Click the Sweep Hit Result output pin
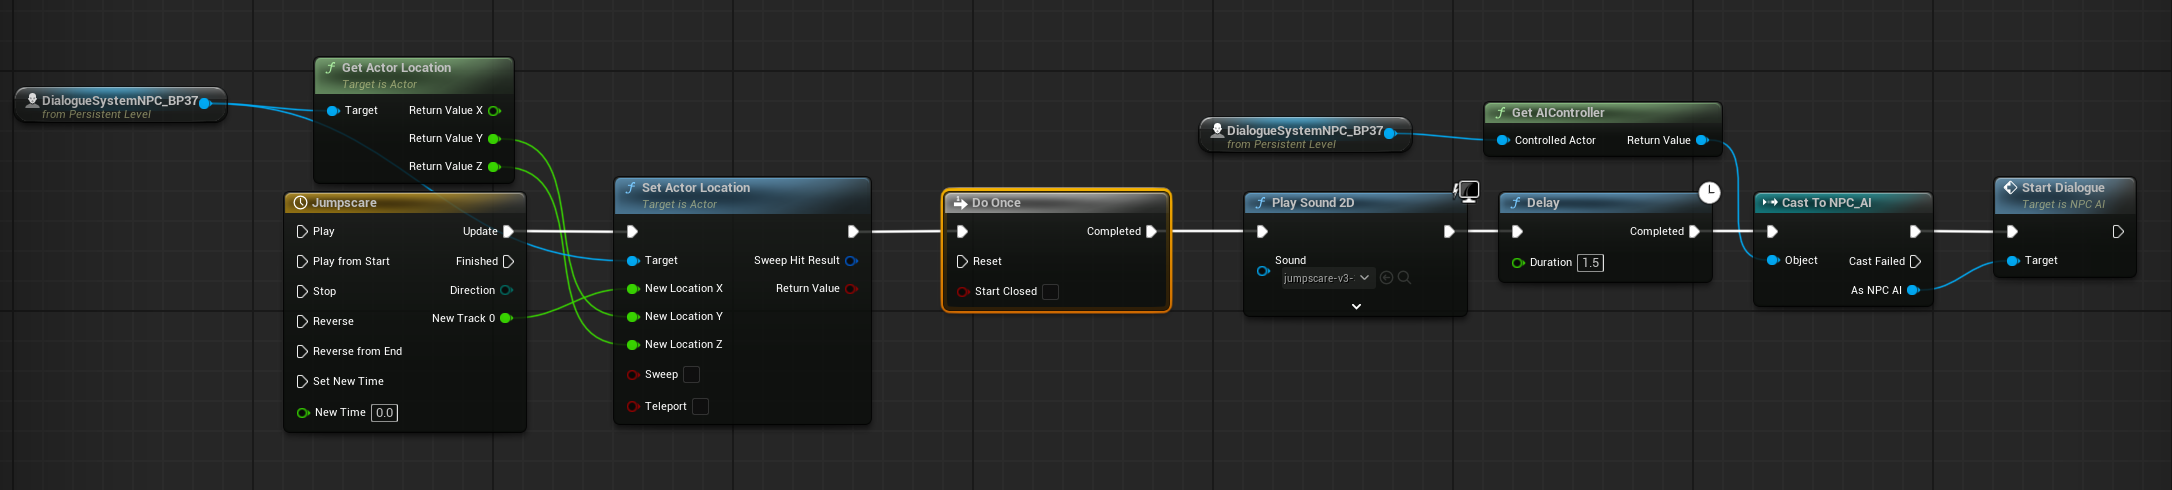This screenshot has height=490, width=2172. tap(851, 261)
